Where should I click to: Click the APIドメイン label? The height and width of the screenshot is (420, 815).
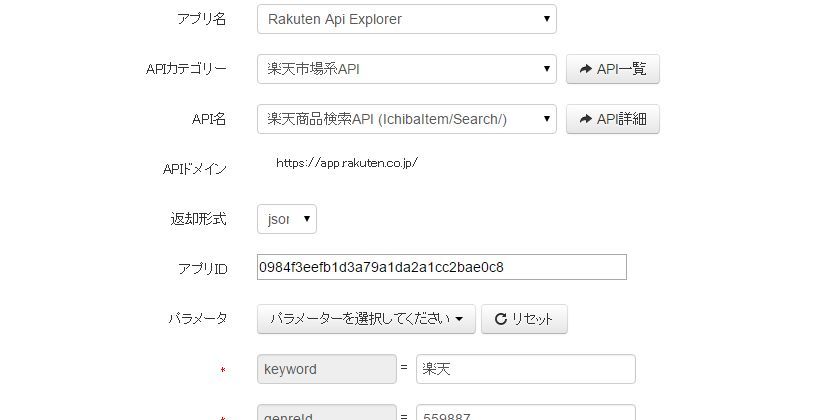click(194, 169)
